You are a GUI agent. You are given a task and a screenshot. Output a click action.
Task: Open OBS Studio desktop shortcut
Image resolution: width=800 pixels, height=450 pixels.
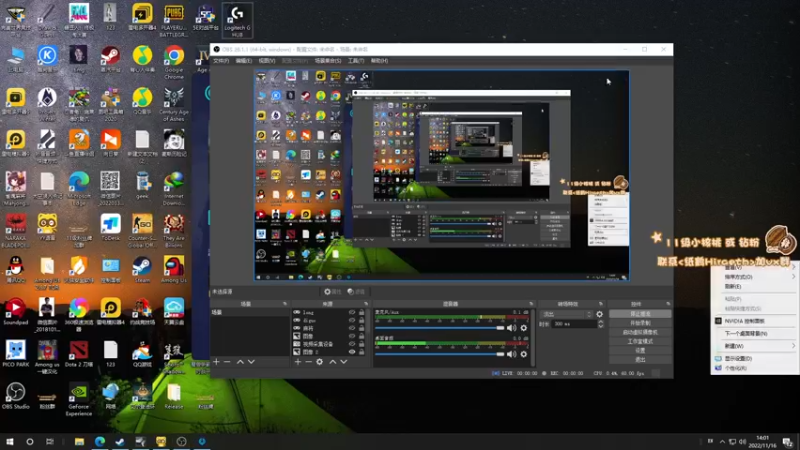(16, 396)
